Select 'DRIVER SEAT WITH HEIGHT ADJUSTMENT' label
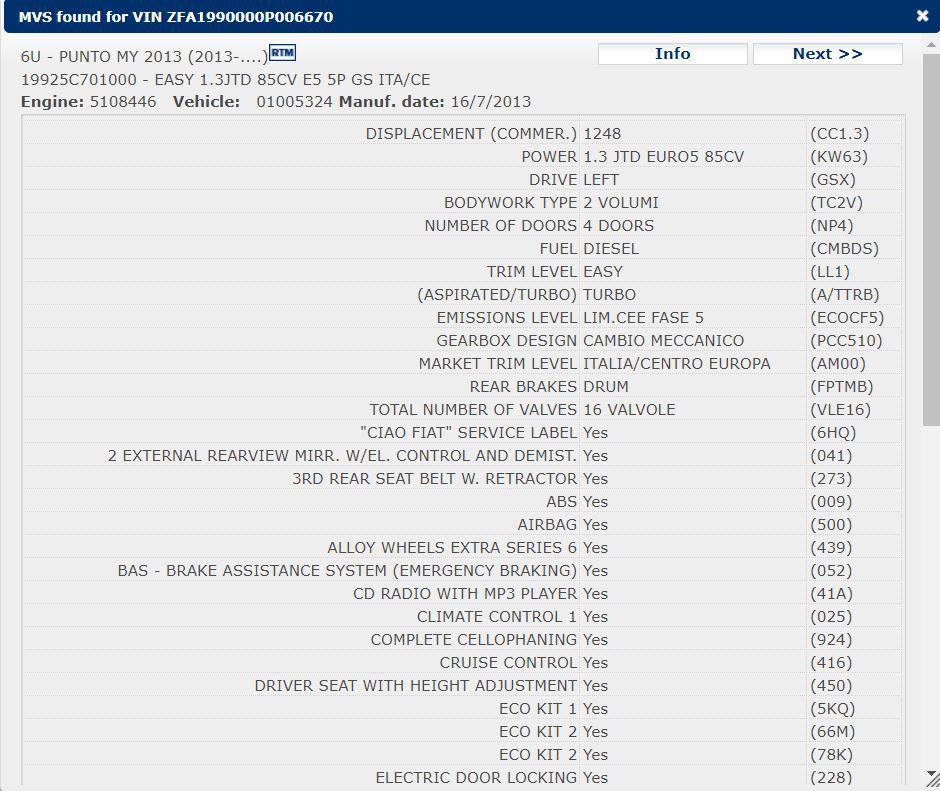 [x=415, y=685]
